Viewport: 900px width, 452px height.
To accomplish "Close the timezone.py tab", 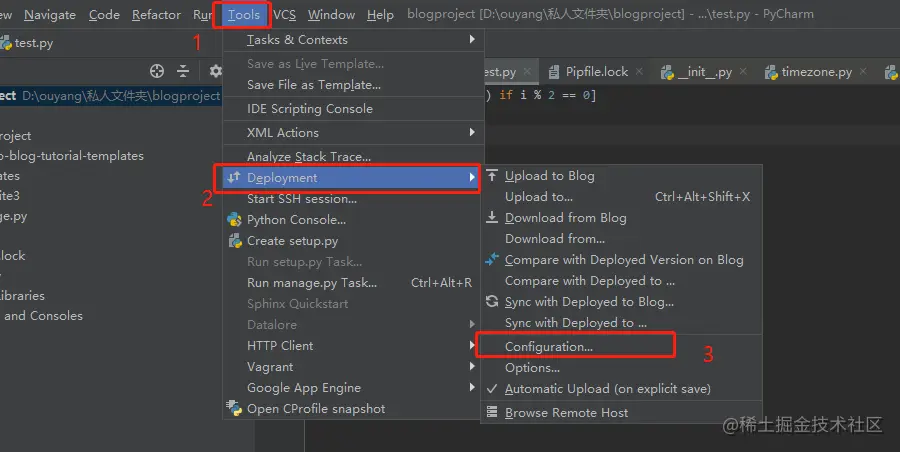I will point(863,71).
